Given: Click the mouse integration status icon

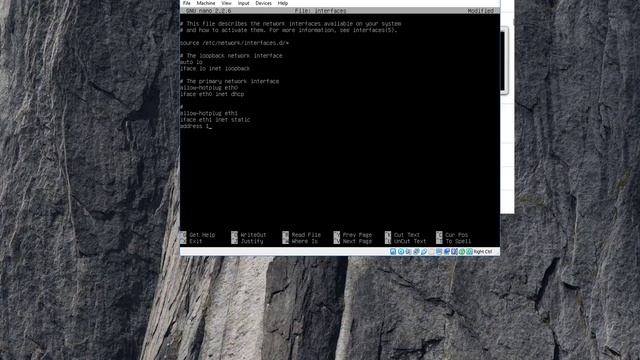Looking at the screenshot, I should tap(462, 251).
